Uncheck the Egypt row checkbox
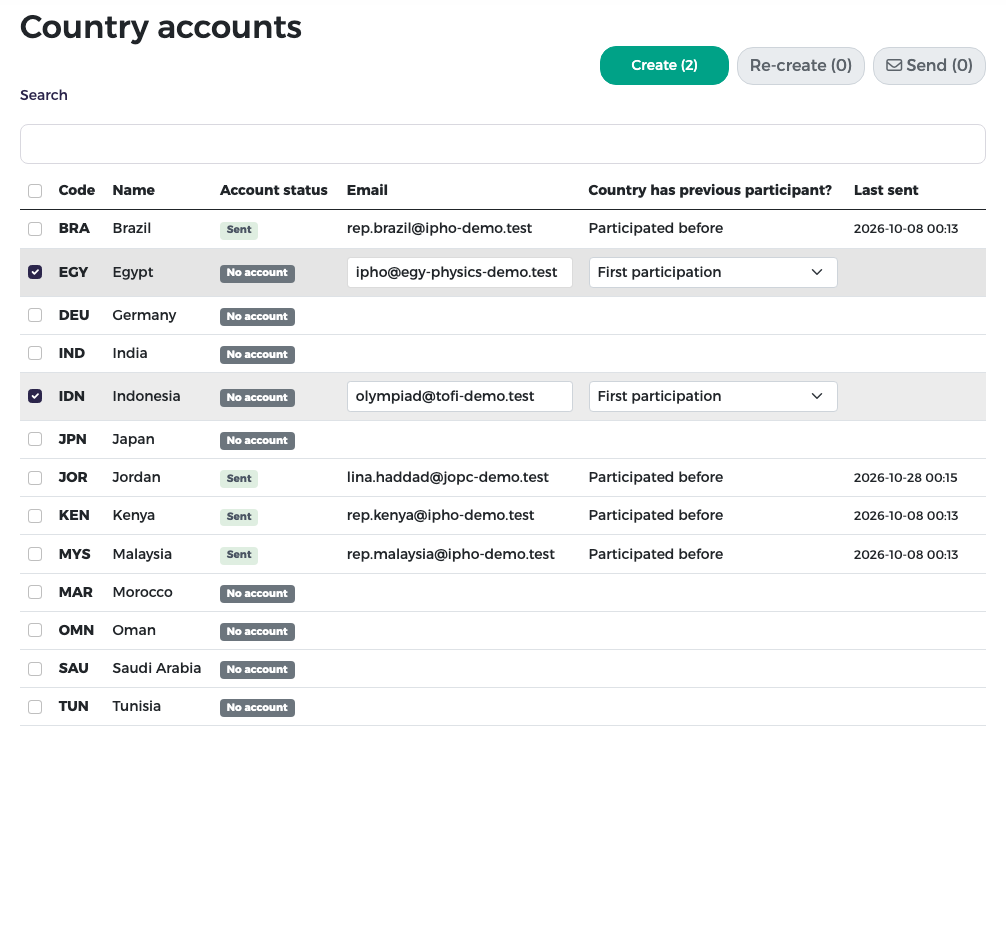 coord(35,272)
